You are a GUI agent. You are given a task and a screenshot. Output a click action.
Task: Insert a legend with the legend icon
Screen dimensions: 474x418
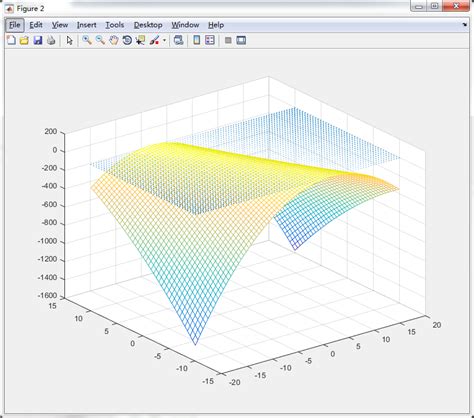[x=210, y=40]
